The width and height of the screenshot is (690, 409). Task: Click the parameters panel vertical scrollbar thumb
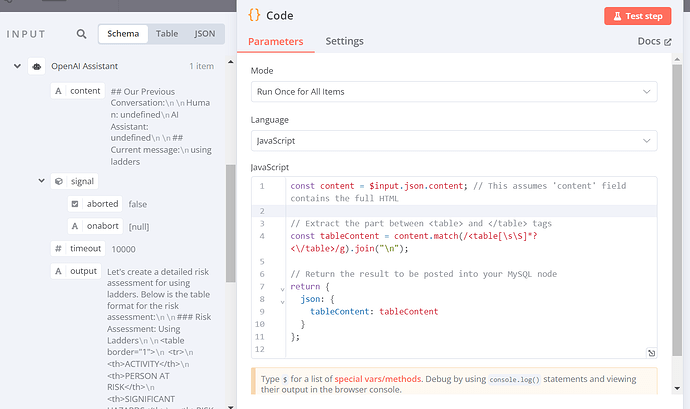click(x=677, y=210)
